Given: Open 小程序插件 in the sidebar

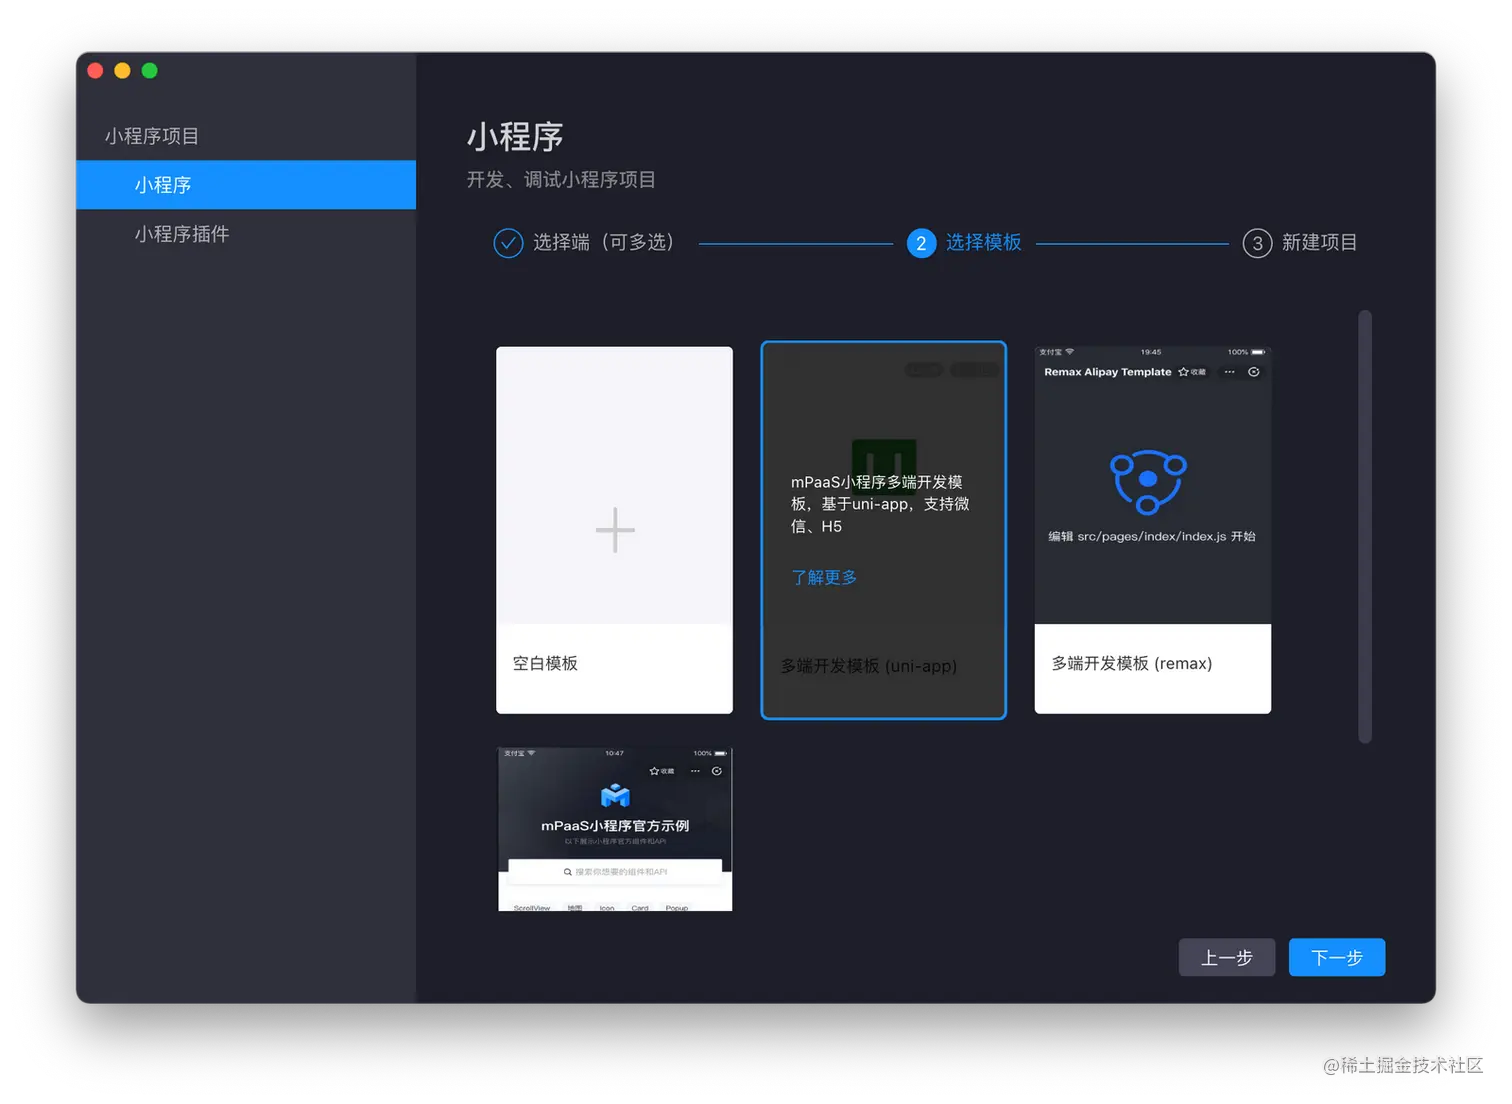Looking at the screenshot, I should click(x=182, y=234).
